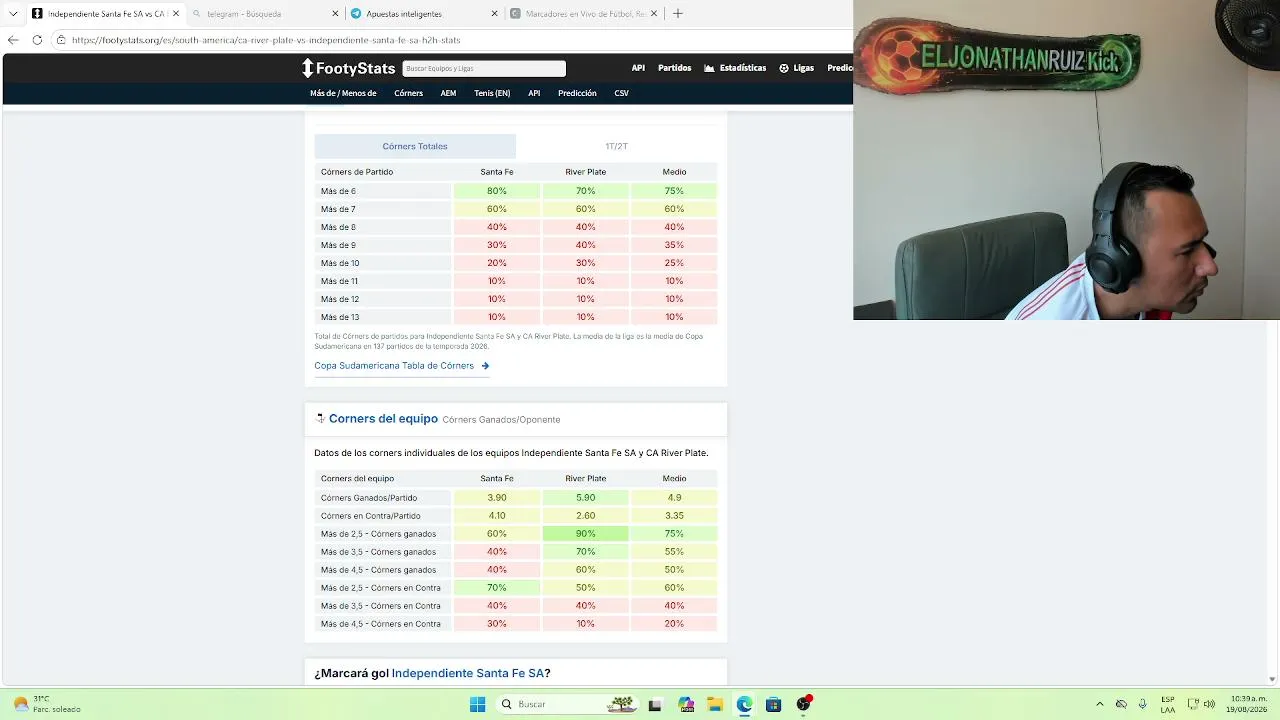Open Más de / Menos de menu
This screenshot has height=720, width=1280.
[x=343, y=93]
